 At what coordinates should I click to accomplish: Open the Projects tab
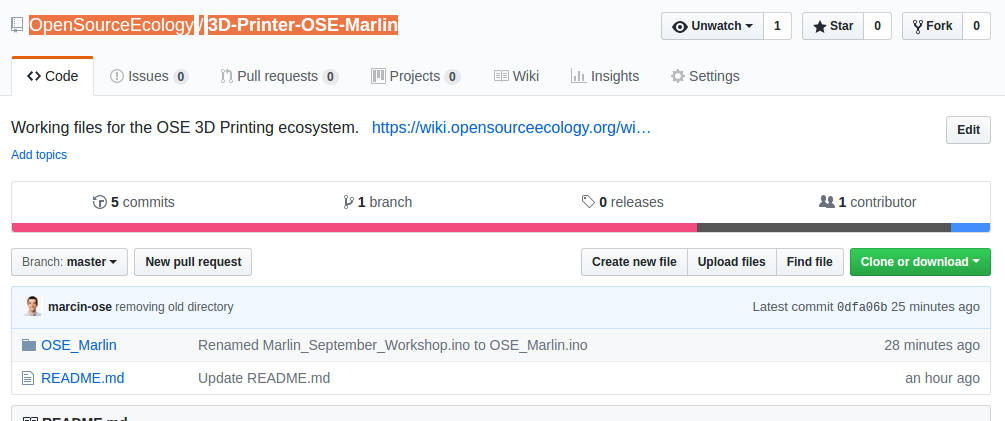pos(415,76)
